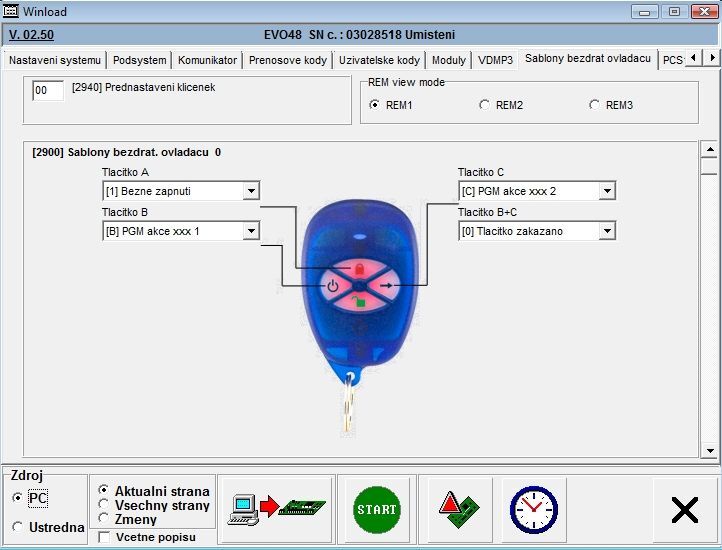
Task: Open the Uzivatelske kody tab
Action: 379,60
